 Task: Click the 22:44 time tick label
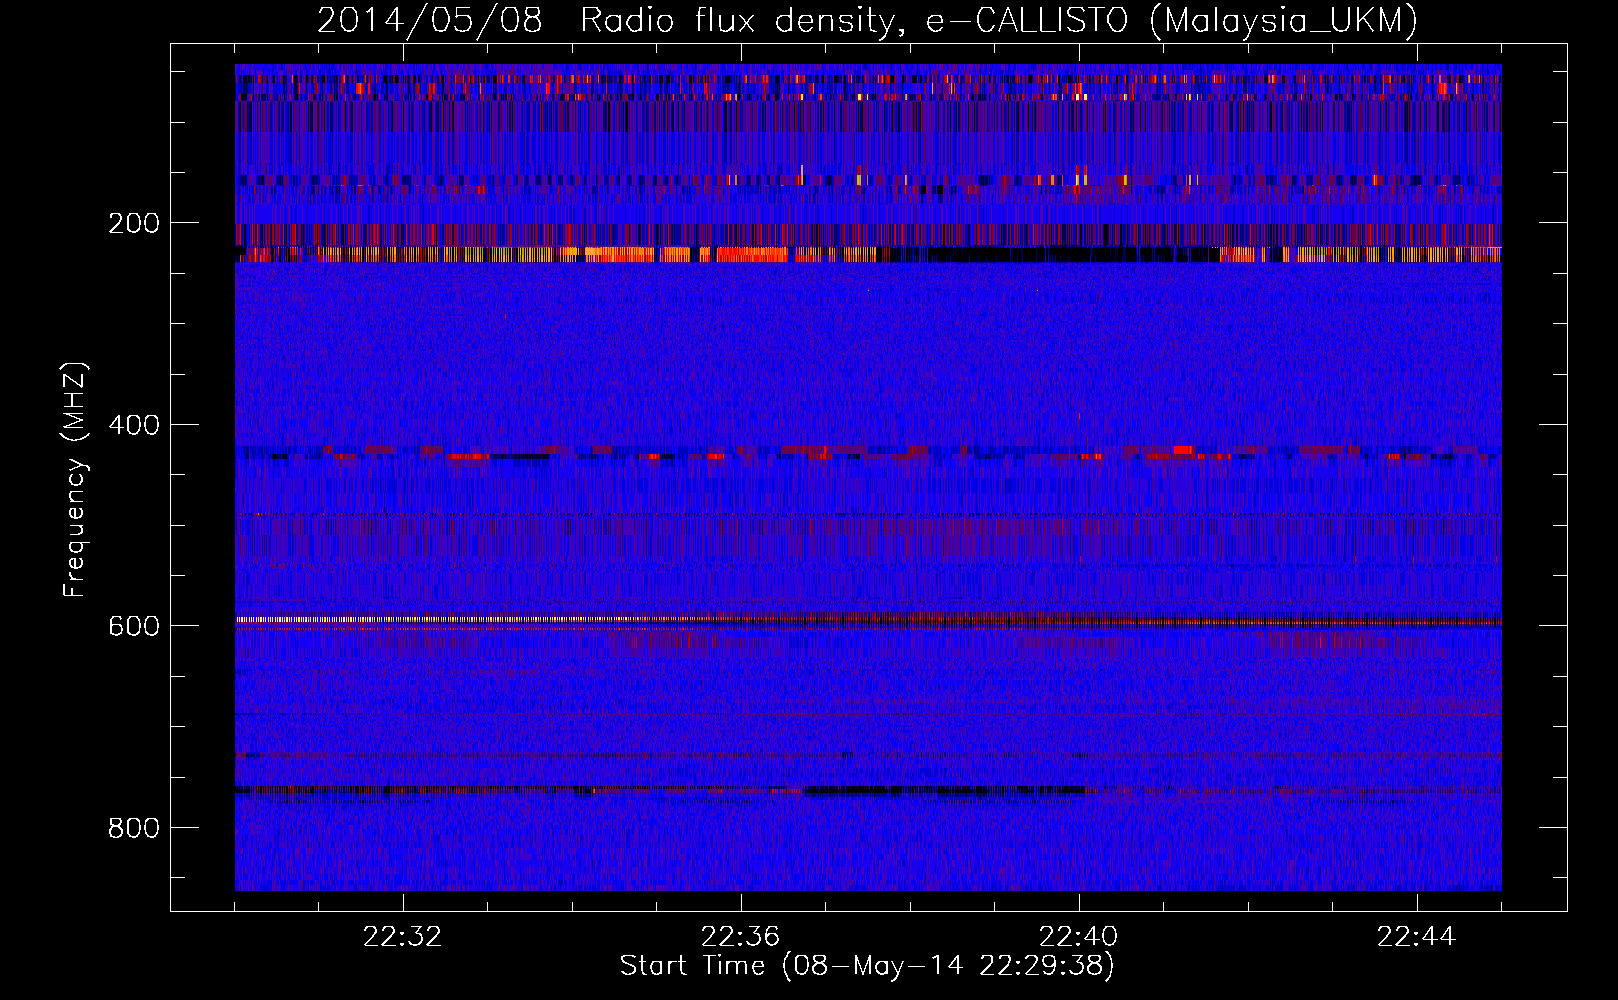pyautogui.click(x=1417, y=937)
